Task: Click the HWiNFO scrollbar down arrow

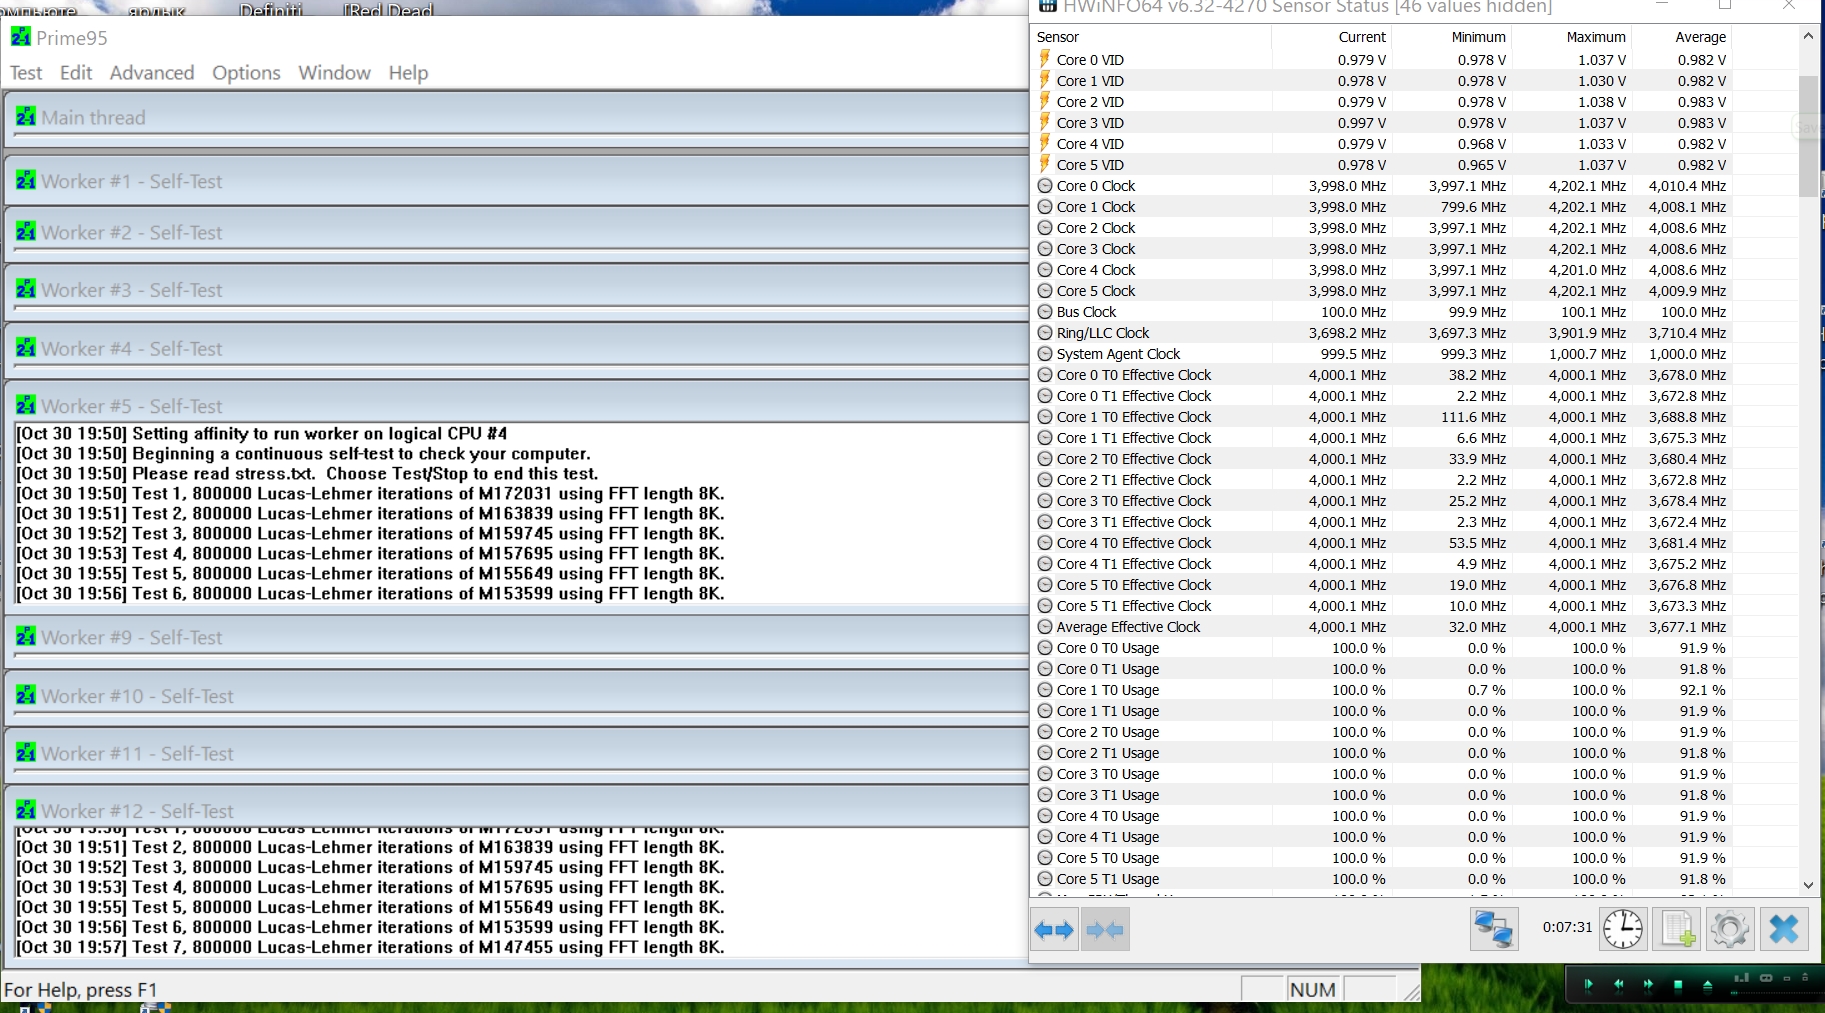Action: click(1808, 885)
